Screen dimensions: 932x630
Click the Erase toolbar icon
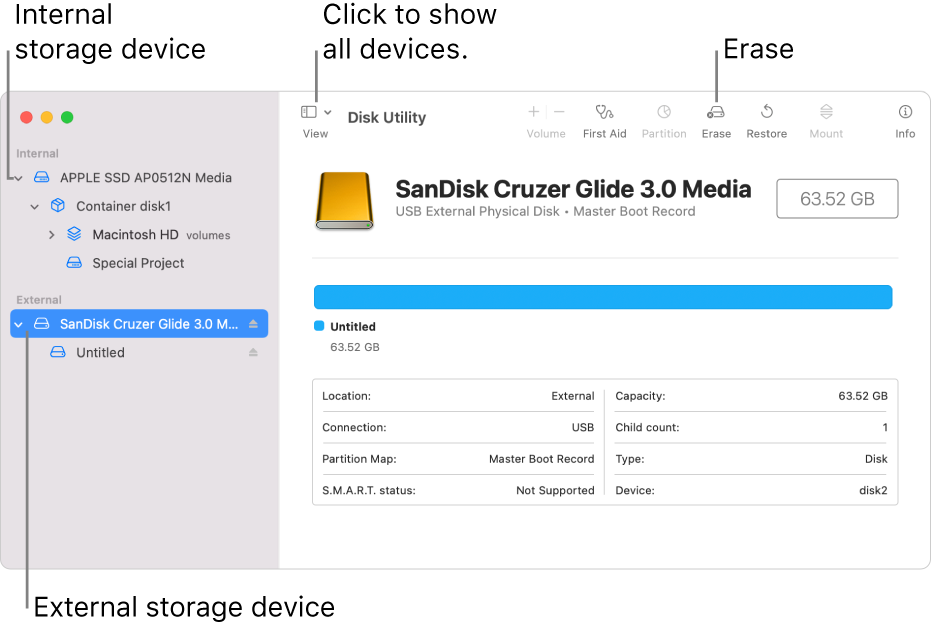tap(716, 113)
